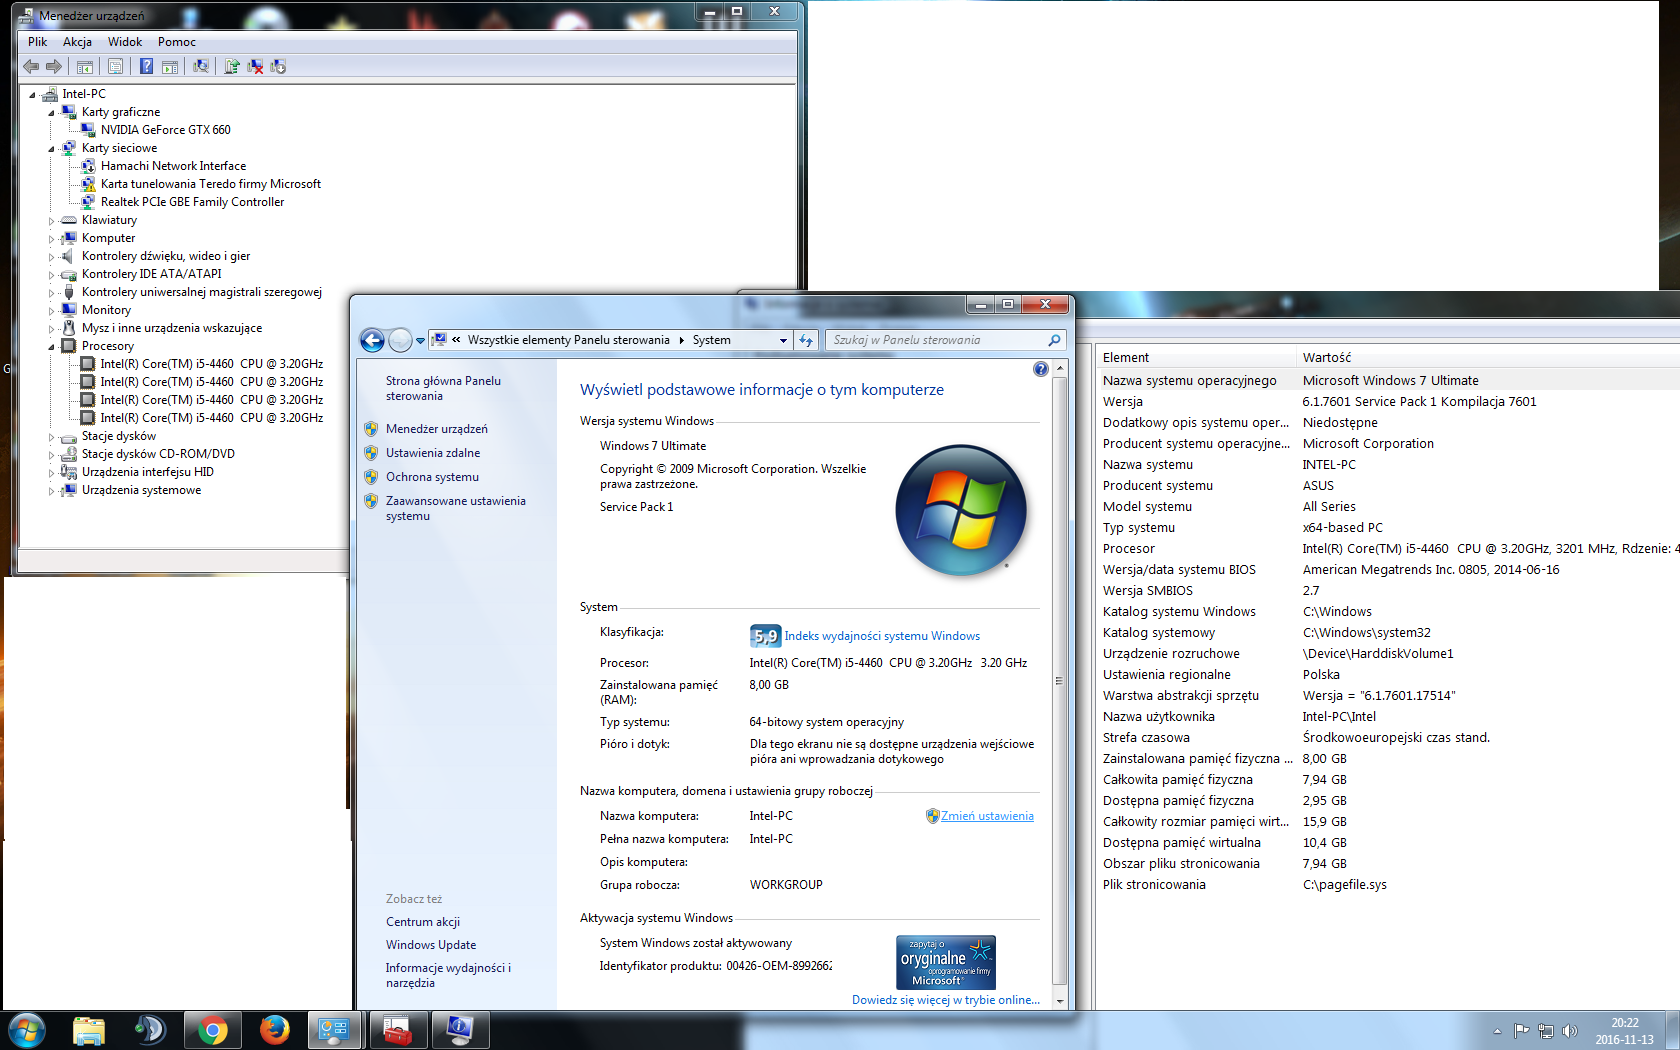
Task: Switch to Google Chrome on the taskbar
Action: pyautogui.click(x=212, y=1030)
